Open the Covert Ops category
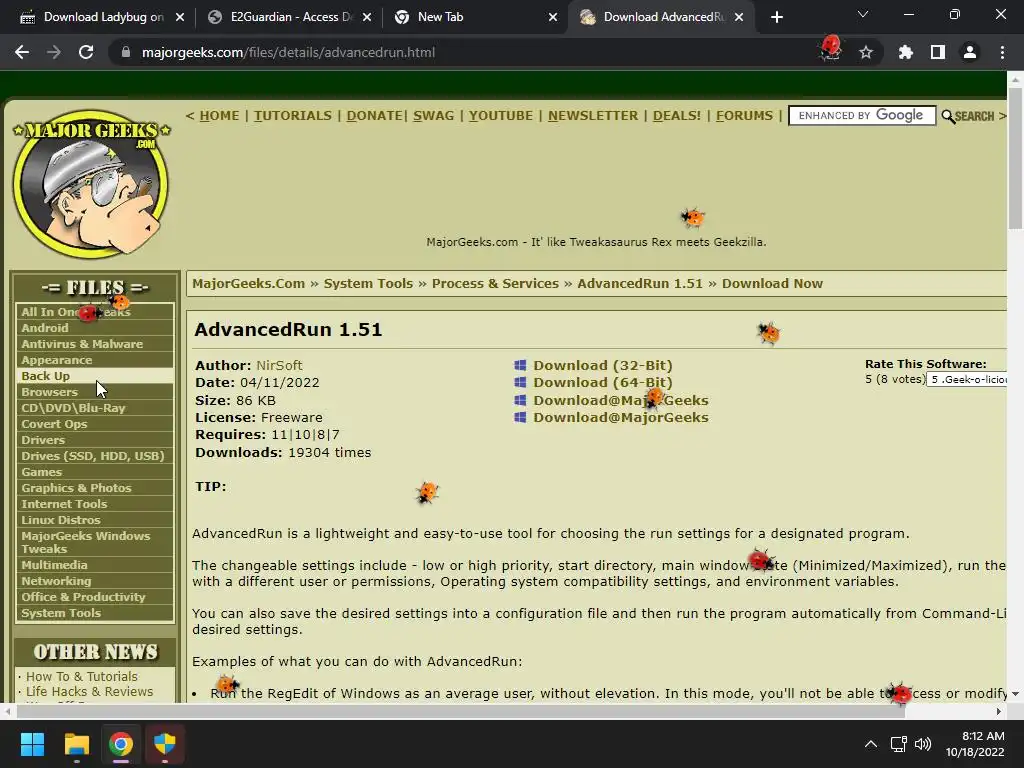This screenshot has width=1024, height=768. [95, 424]
